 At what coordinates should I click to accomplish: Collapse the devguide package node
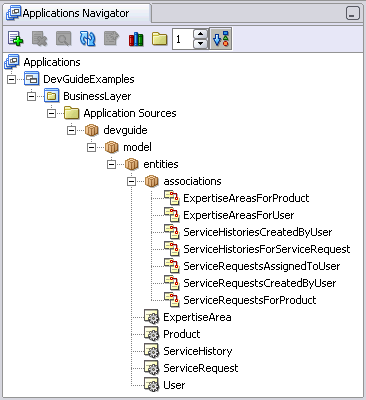72,130
